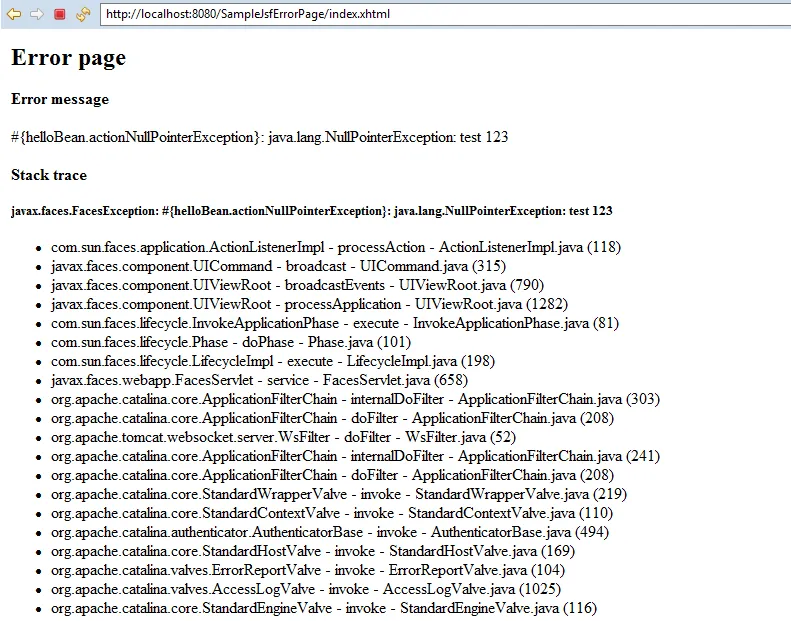
Task: Click the AuthenticatorBase invoke stack entry
Action: pos(330,532)
